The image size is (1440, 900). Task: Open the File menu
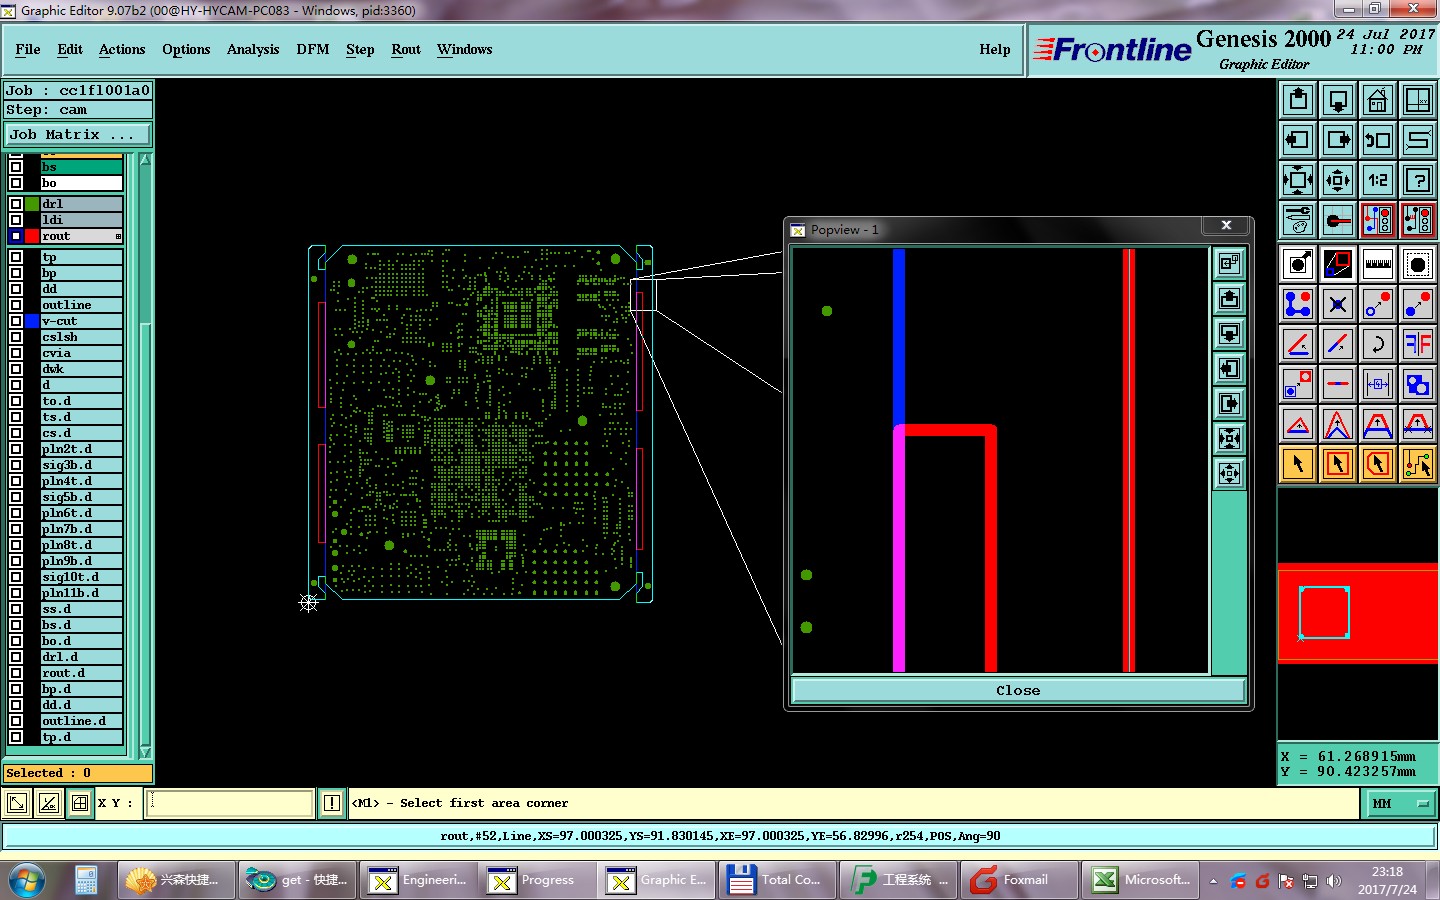coord(28,49)
